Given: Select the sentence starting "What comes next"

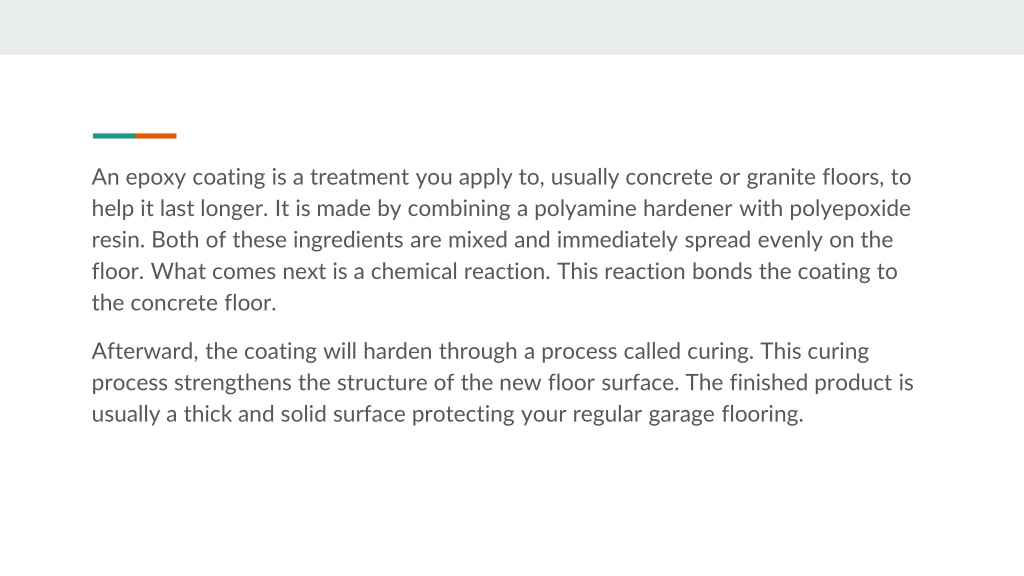Looking at the screenshot, I should 351,272.
